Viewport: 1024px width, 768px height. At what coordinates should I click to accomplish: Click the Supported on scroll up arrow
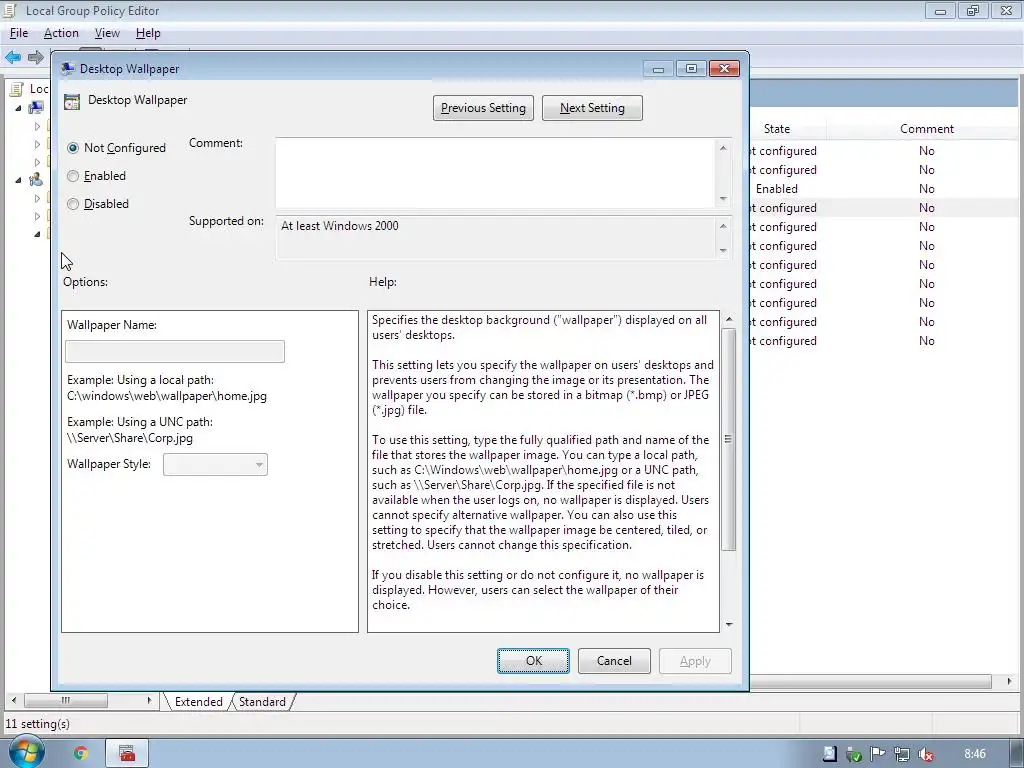click(723, 227)
